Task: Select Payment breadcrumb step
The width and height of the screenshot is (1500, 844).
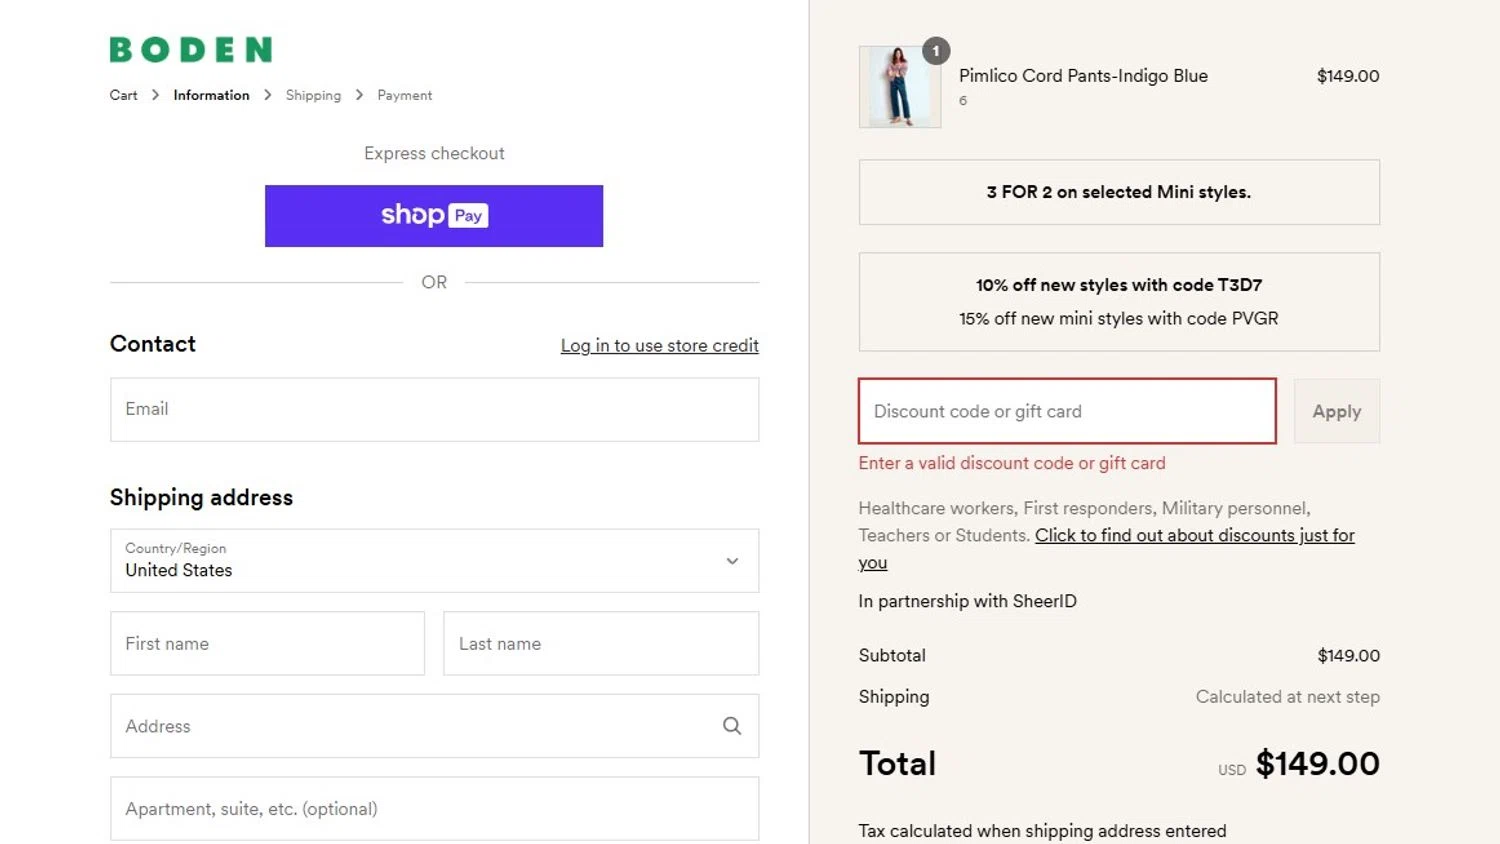Action: pyautogui.click(x=405, y=95)
